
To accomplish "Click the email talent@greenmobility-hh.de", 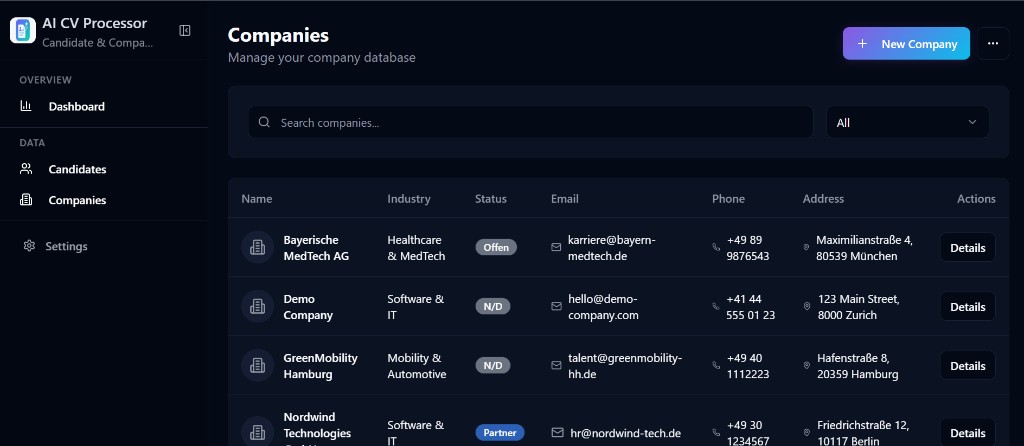I will coord(625,366).
